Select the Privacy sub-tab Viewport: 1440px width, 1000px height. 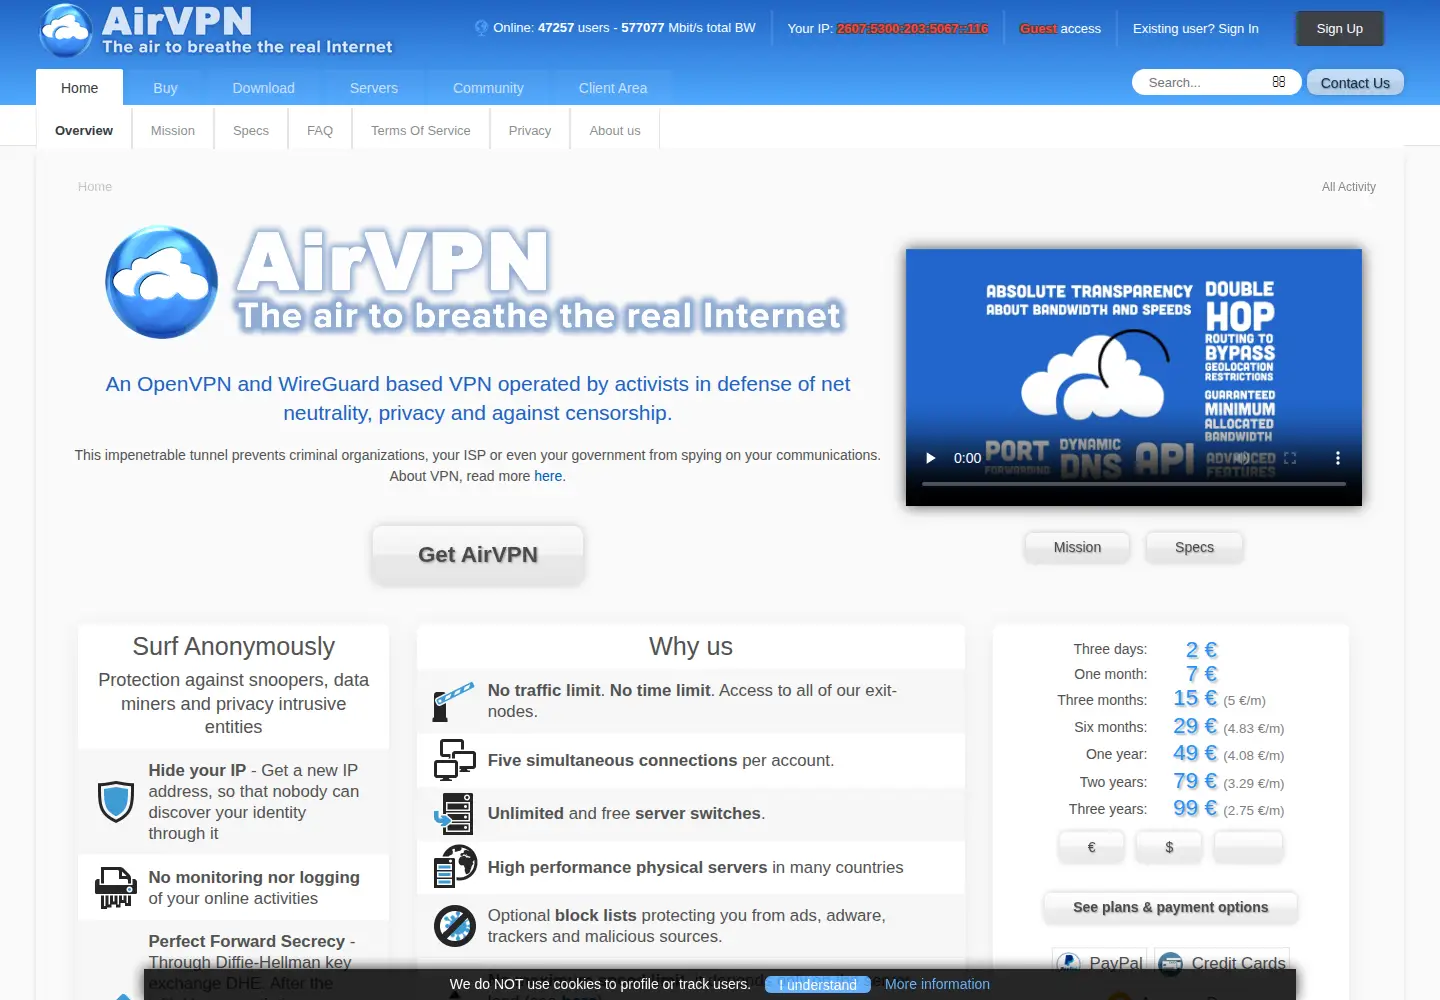coord(530,130)
